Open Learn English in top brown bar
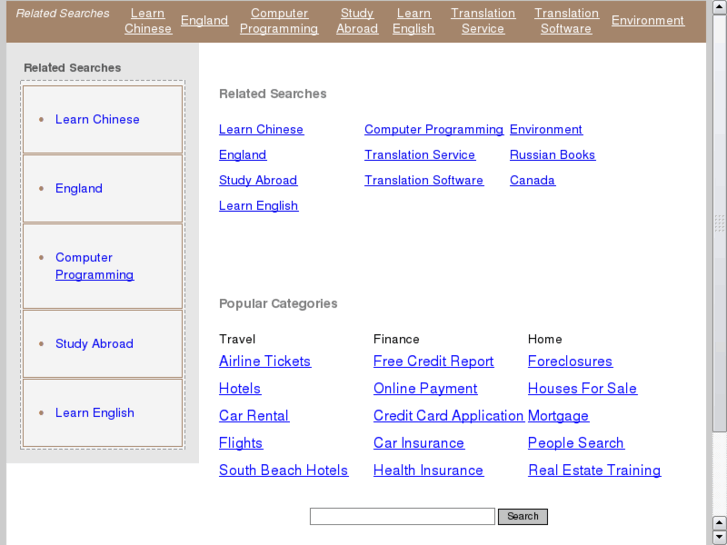The height and width of the screenshot is (545, 727). [413, 21]
